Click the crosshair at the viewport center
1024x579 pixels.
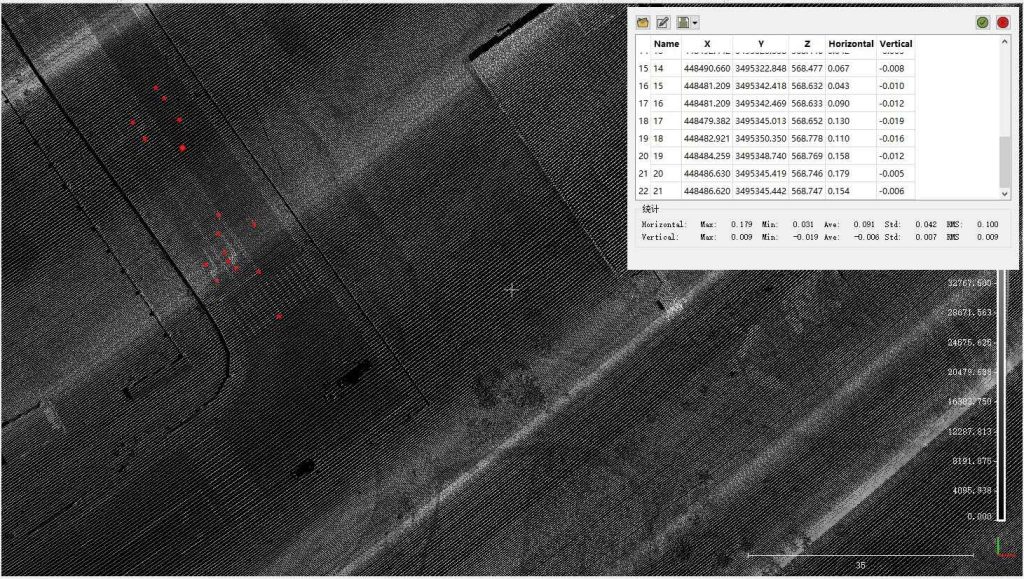point(511,289)
